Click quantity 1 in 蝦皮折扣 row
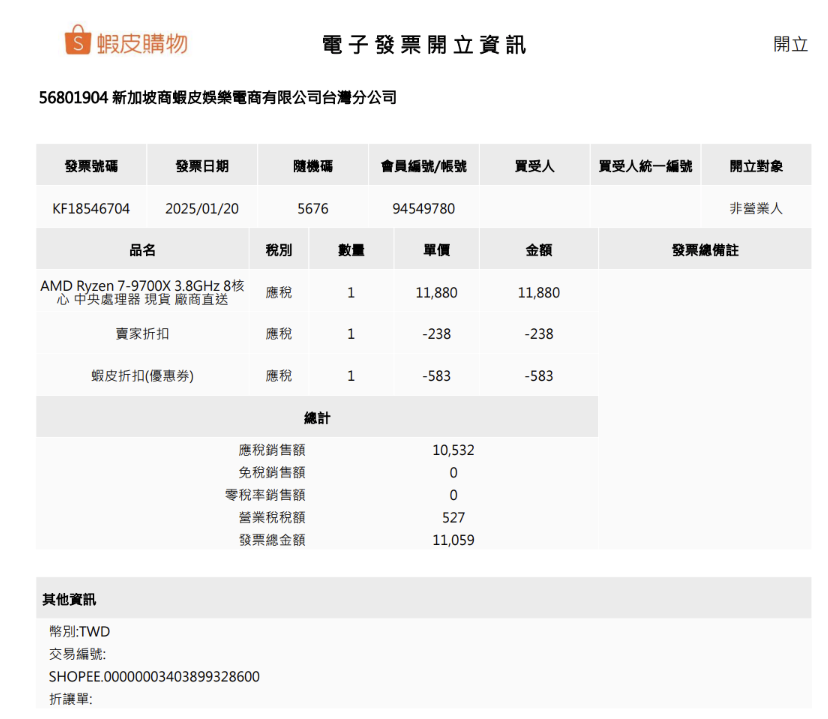This screenshot has width=828, height=719. [x=351, y=376]
